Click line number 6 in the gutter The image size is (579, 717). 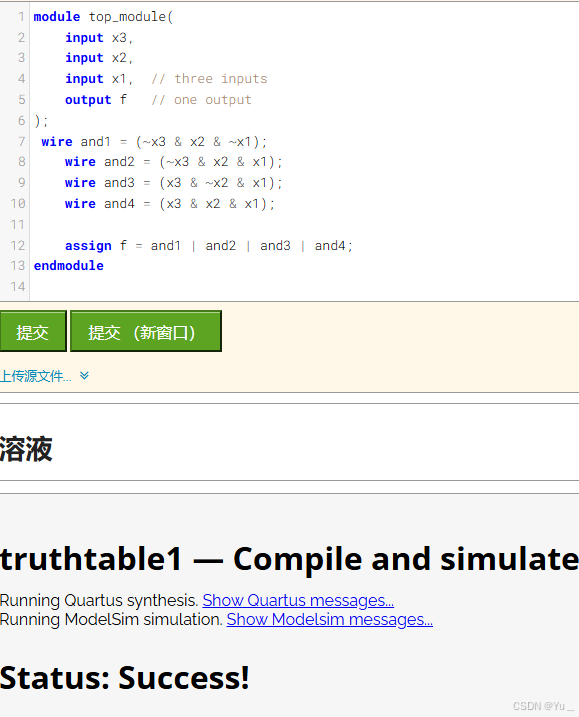(x=21, y=121)
